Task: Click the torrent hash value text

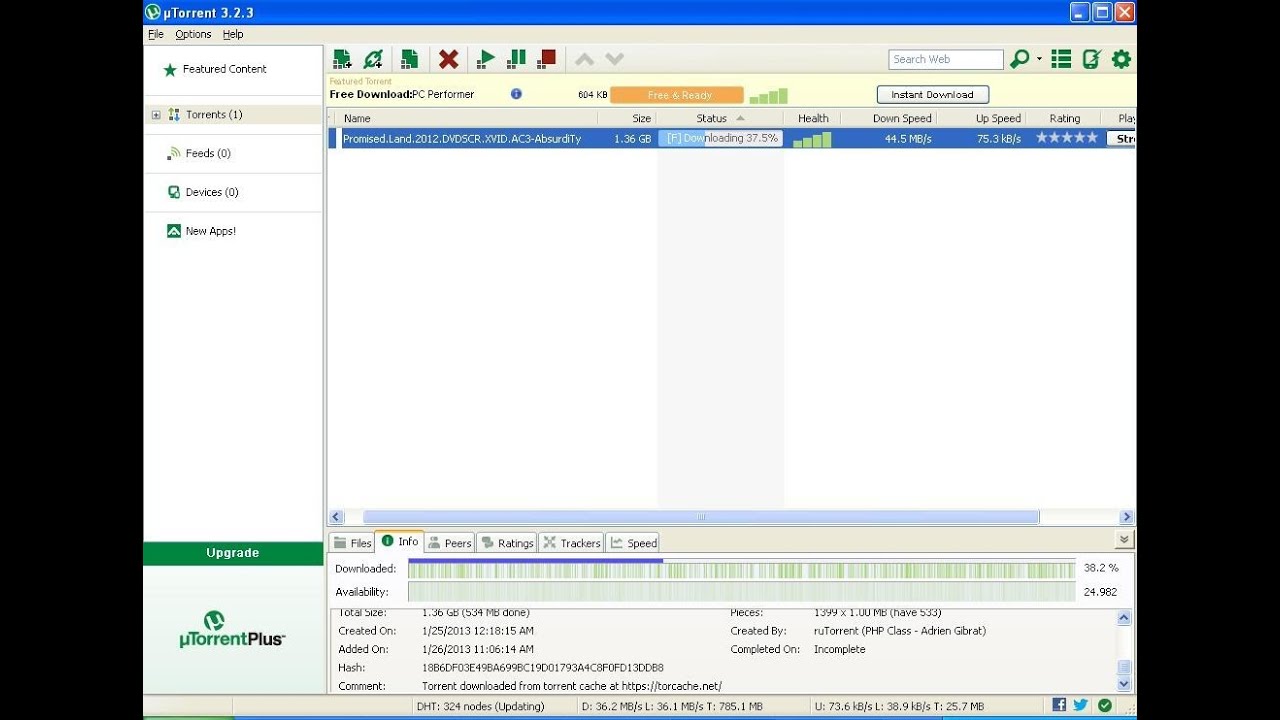Action: pos(542,668)
